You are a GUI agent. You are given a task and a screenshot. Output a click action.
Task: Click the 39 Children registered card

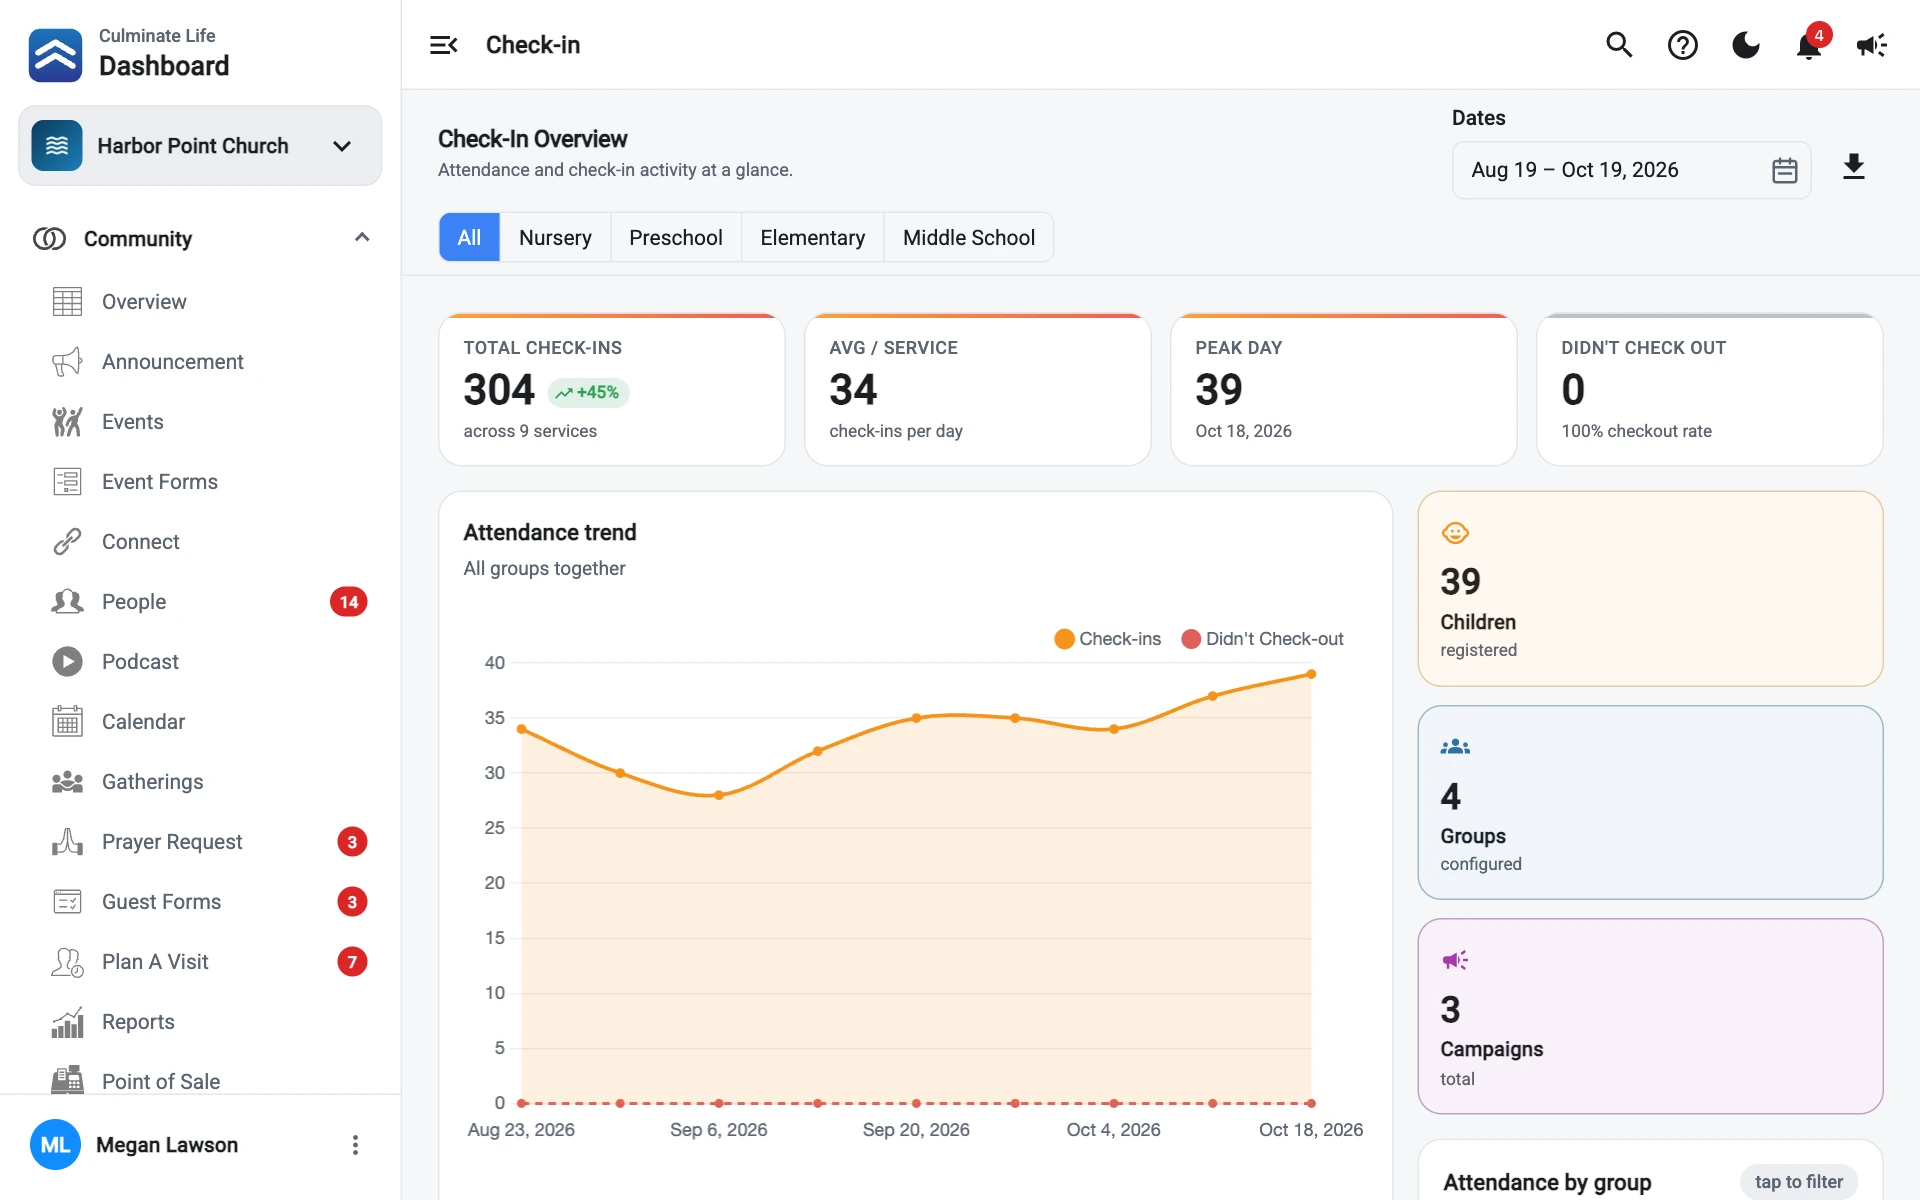point(1650,588)
